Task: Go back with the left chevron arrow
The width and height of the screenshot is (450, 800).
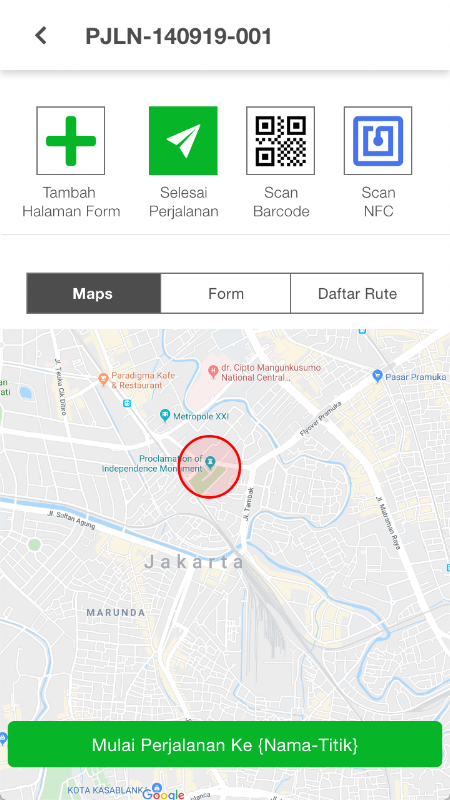Action: click(41, 36)
